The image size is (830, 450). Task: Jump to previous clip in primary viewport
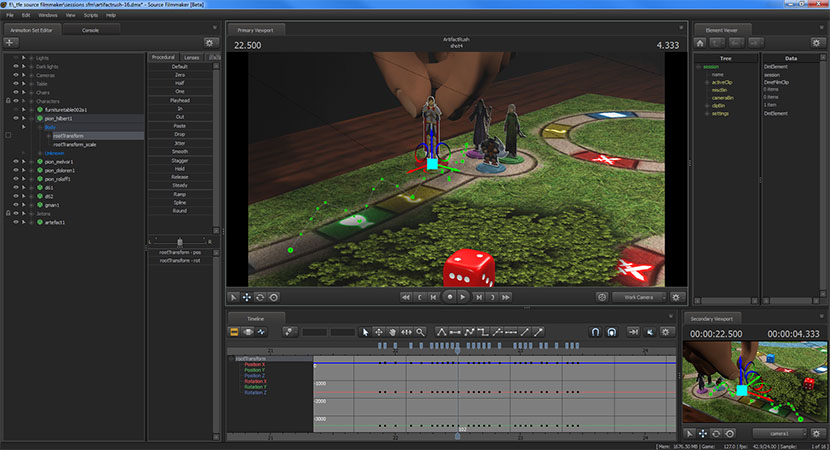click(406, 298)
